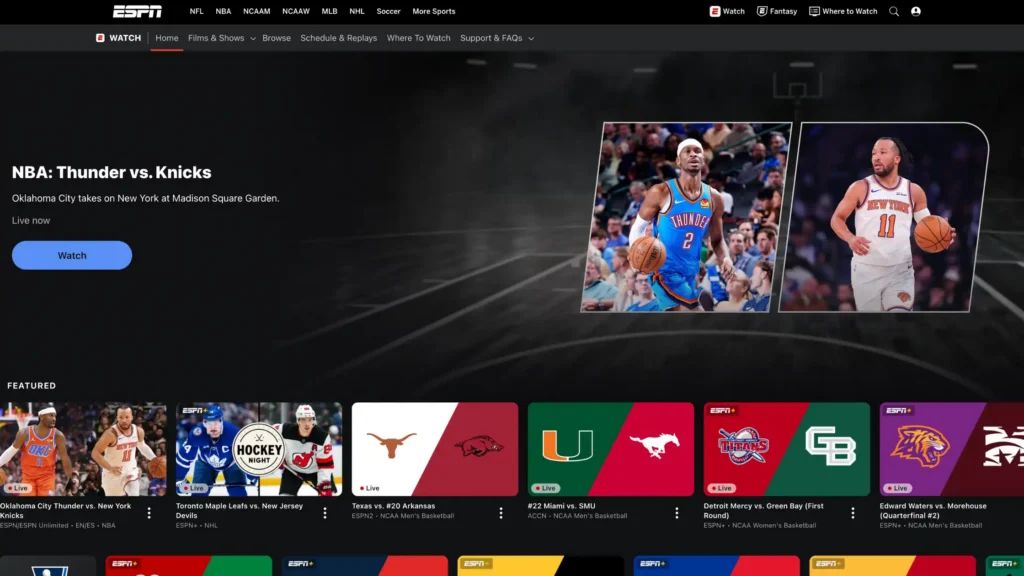Image resolution: width=1024 pixels, height=576 pixels.
Task: Open options menu for Maple Leafs vs. Devils
Action: point(325,513)
